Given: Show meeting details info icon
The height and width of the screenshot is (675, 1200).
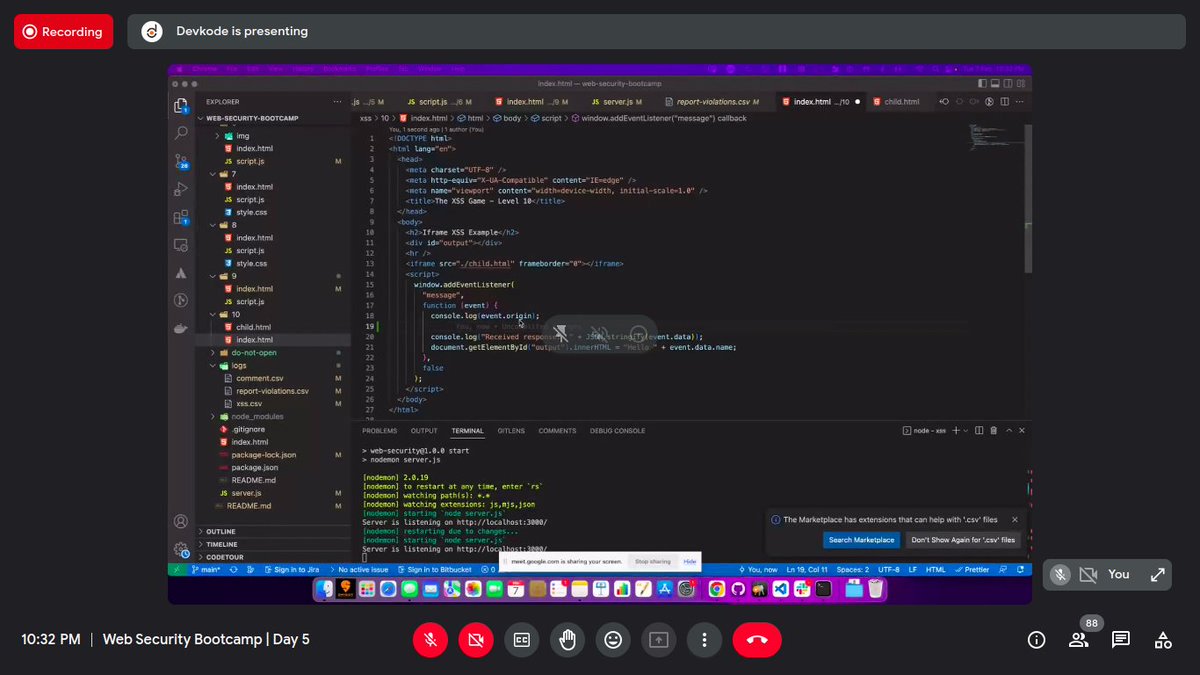Looking at the screenshot, I should tap(1036, 640).
